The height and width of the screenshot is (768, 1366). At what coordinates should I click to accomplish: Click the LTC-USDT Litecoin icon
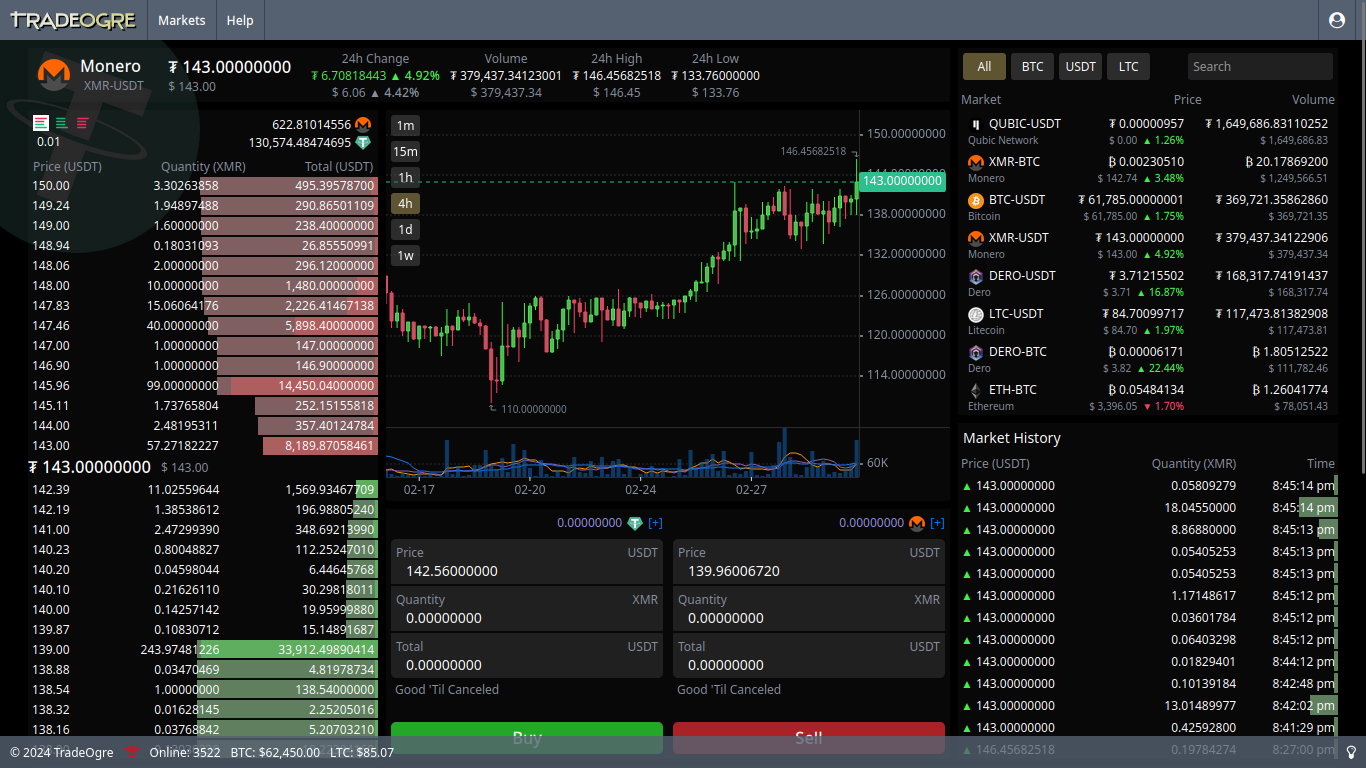pyautogui.click(x=976, y=314)
